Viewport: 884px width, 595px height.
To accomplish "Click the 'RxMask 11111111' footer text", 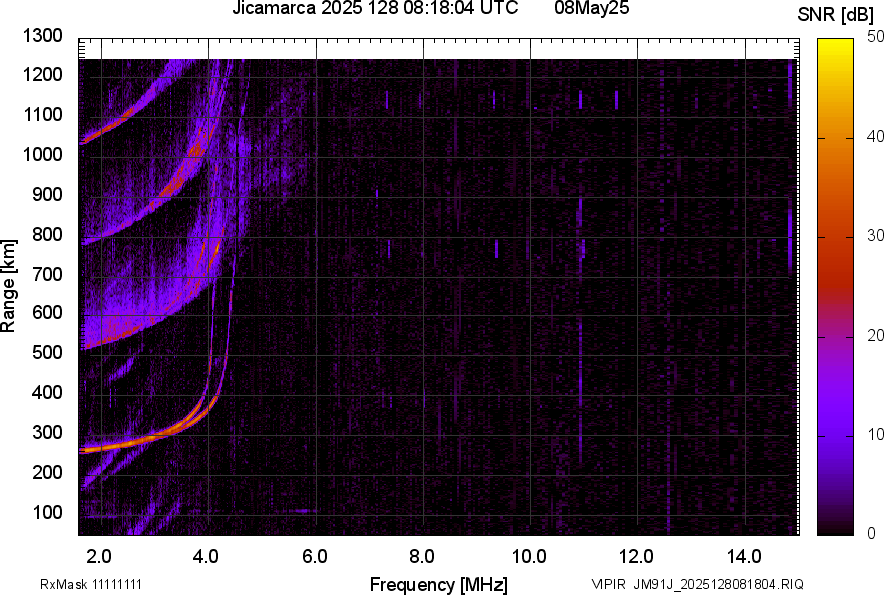I will click(x=91, y=584).
